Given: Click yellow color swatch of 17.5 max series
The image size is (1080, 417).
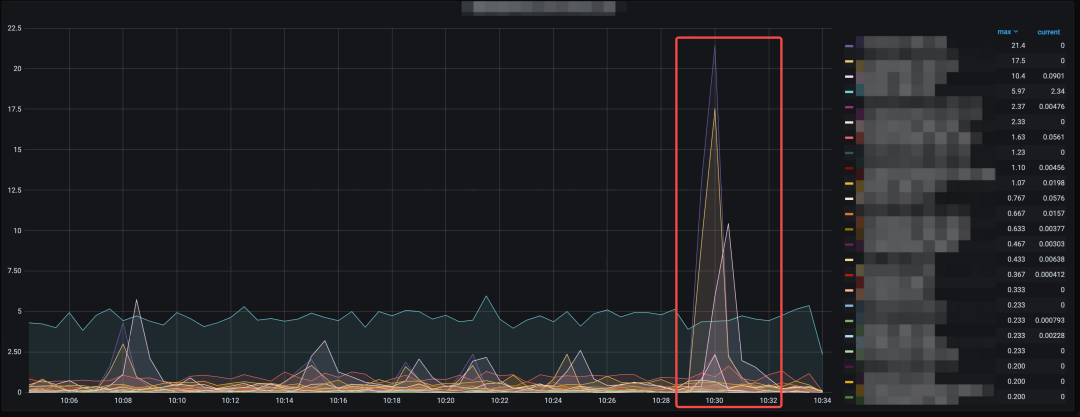Looking at the screenshot, I should (849, 61).
